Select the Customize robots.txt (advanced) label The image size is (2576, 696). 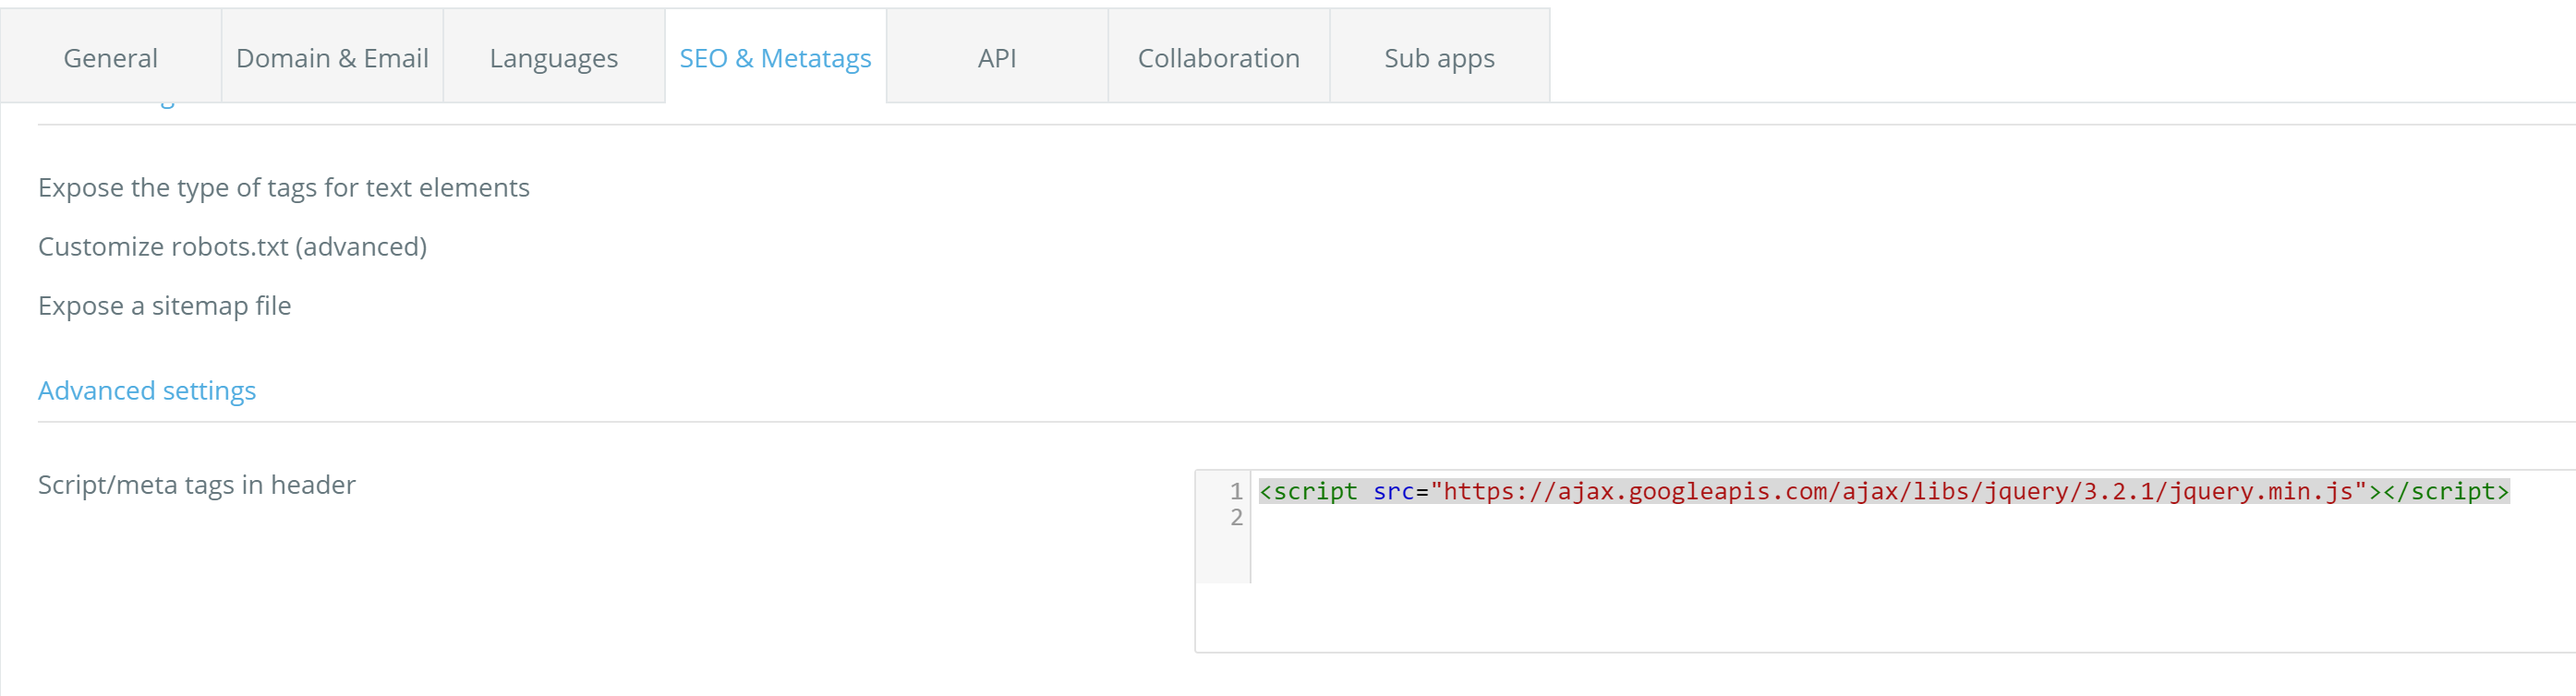click(232, 247)
